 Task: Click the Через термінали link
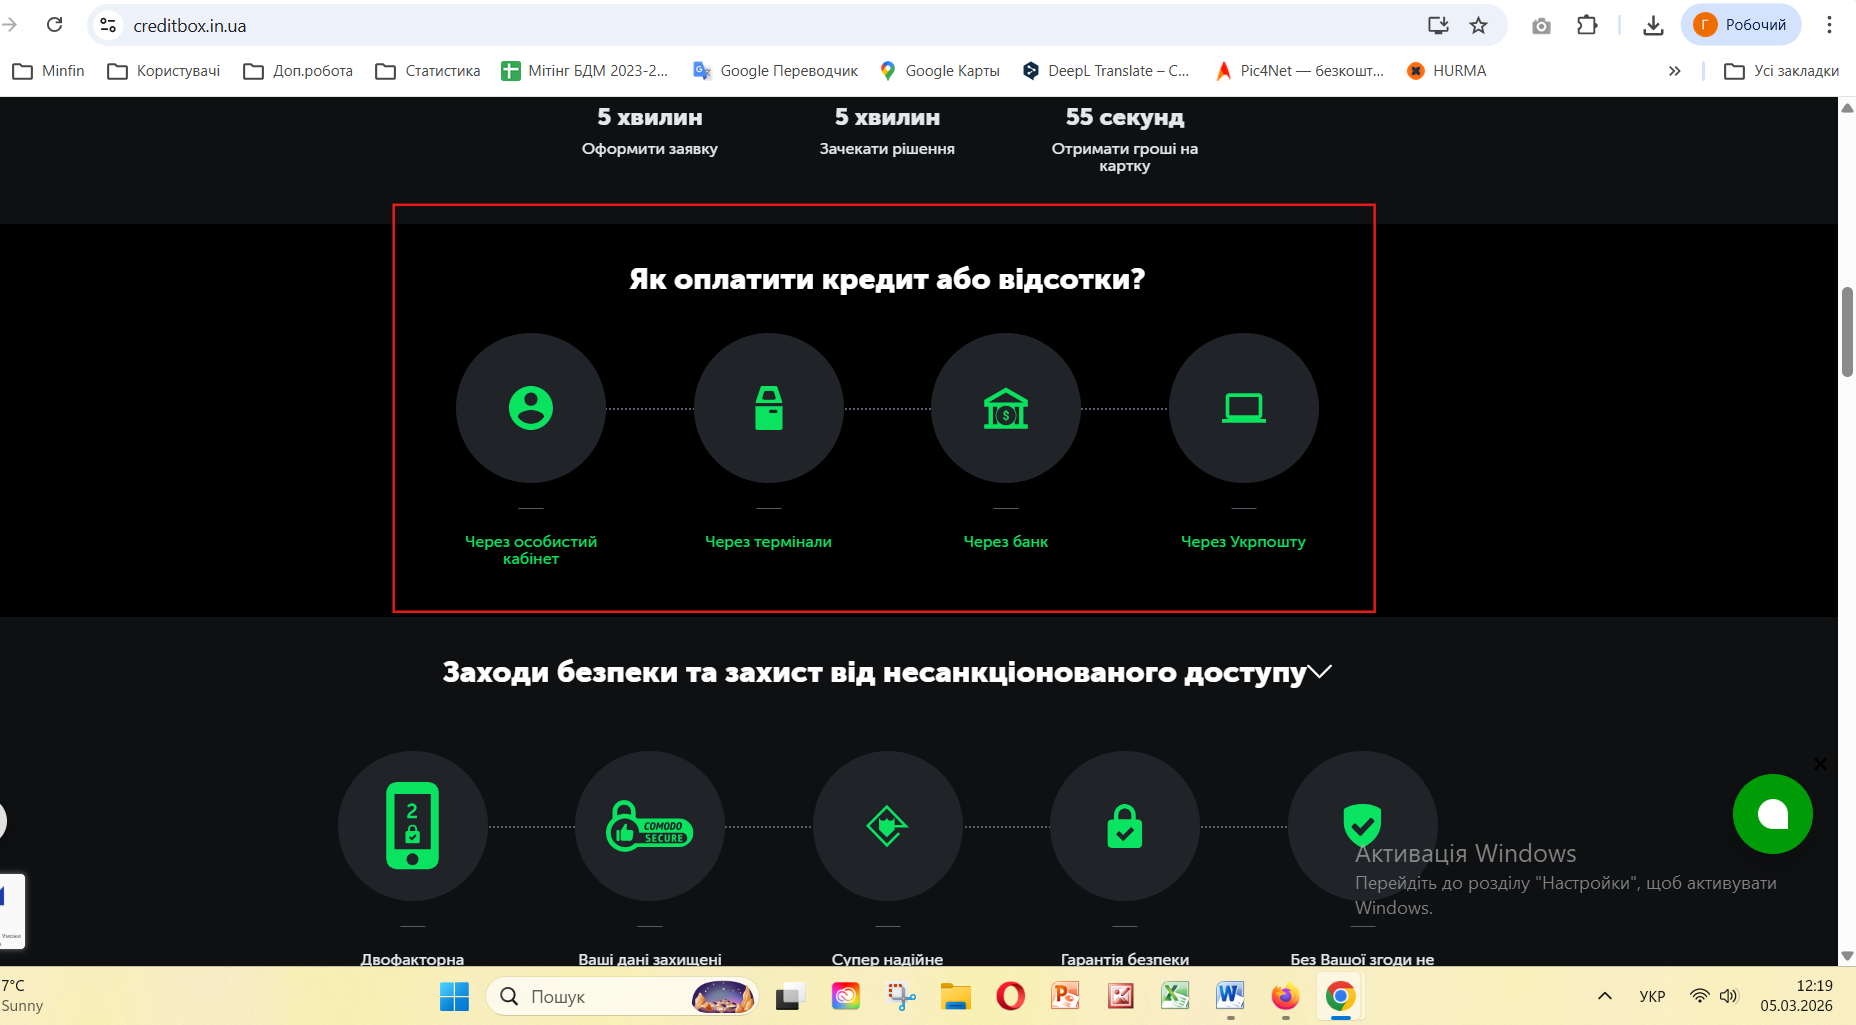(x=768, y=541)
